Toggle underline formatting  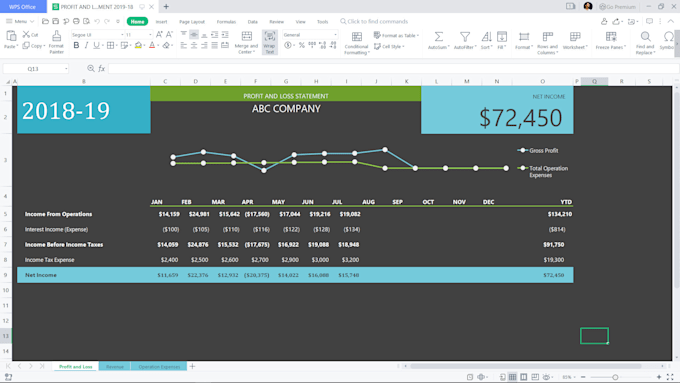click(96, 46)
